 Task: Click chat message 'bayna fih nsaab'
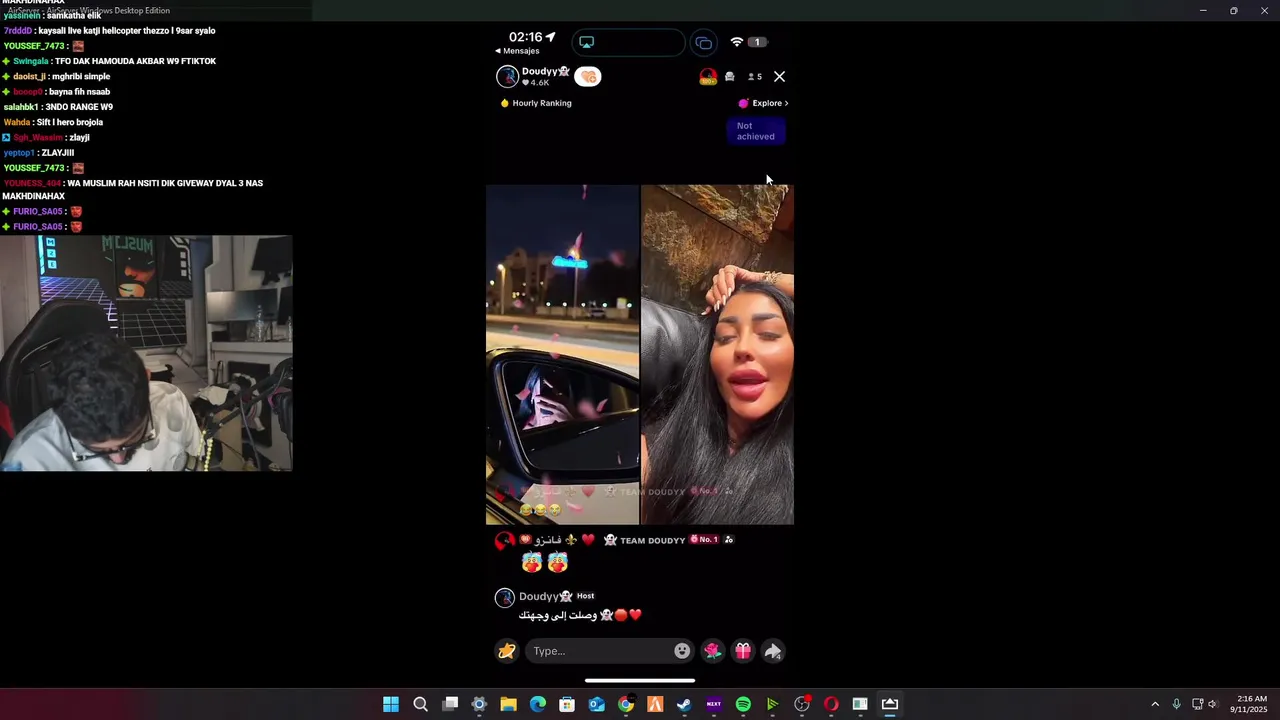tap(79, 92)
